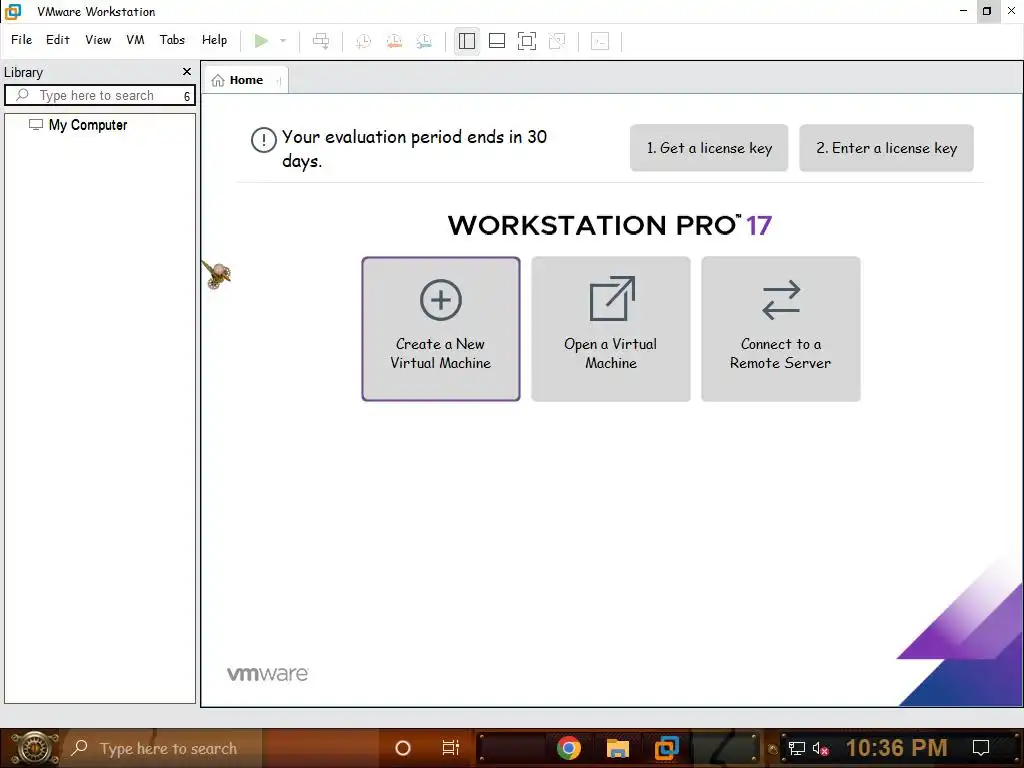Click the green Power On play icon
Viewport: 1024px width, 768px height.
click(x=261, y=41)
